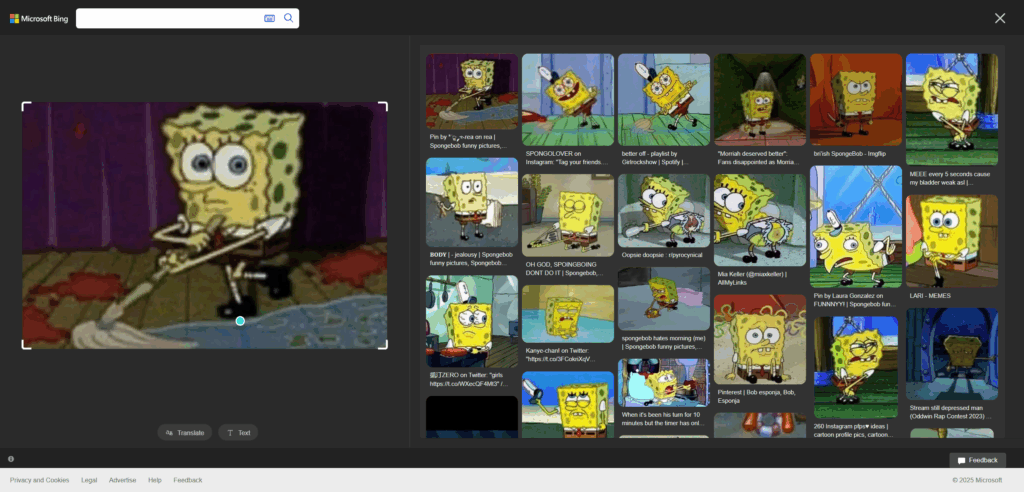Select the top-right crop corner handle

pos(383,106)
